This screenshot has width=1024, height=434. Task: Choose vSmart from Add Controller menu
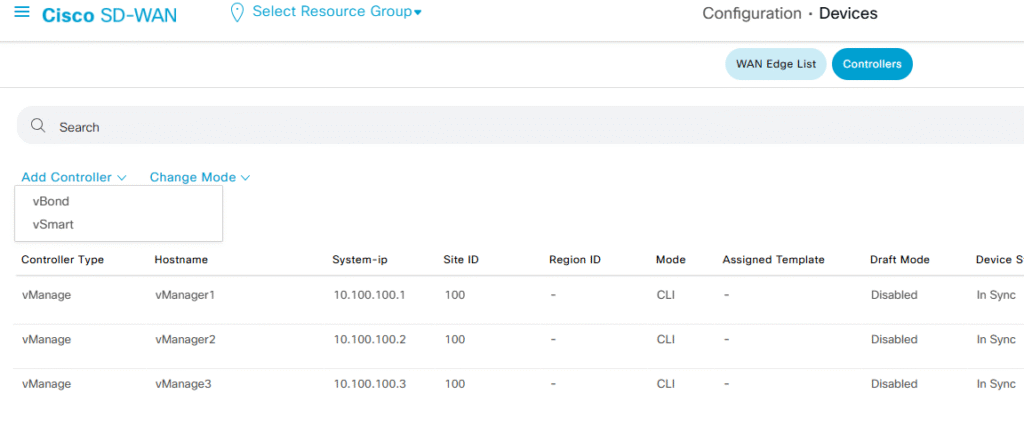[x=53, y=224]
